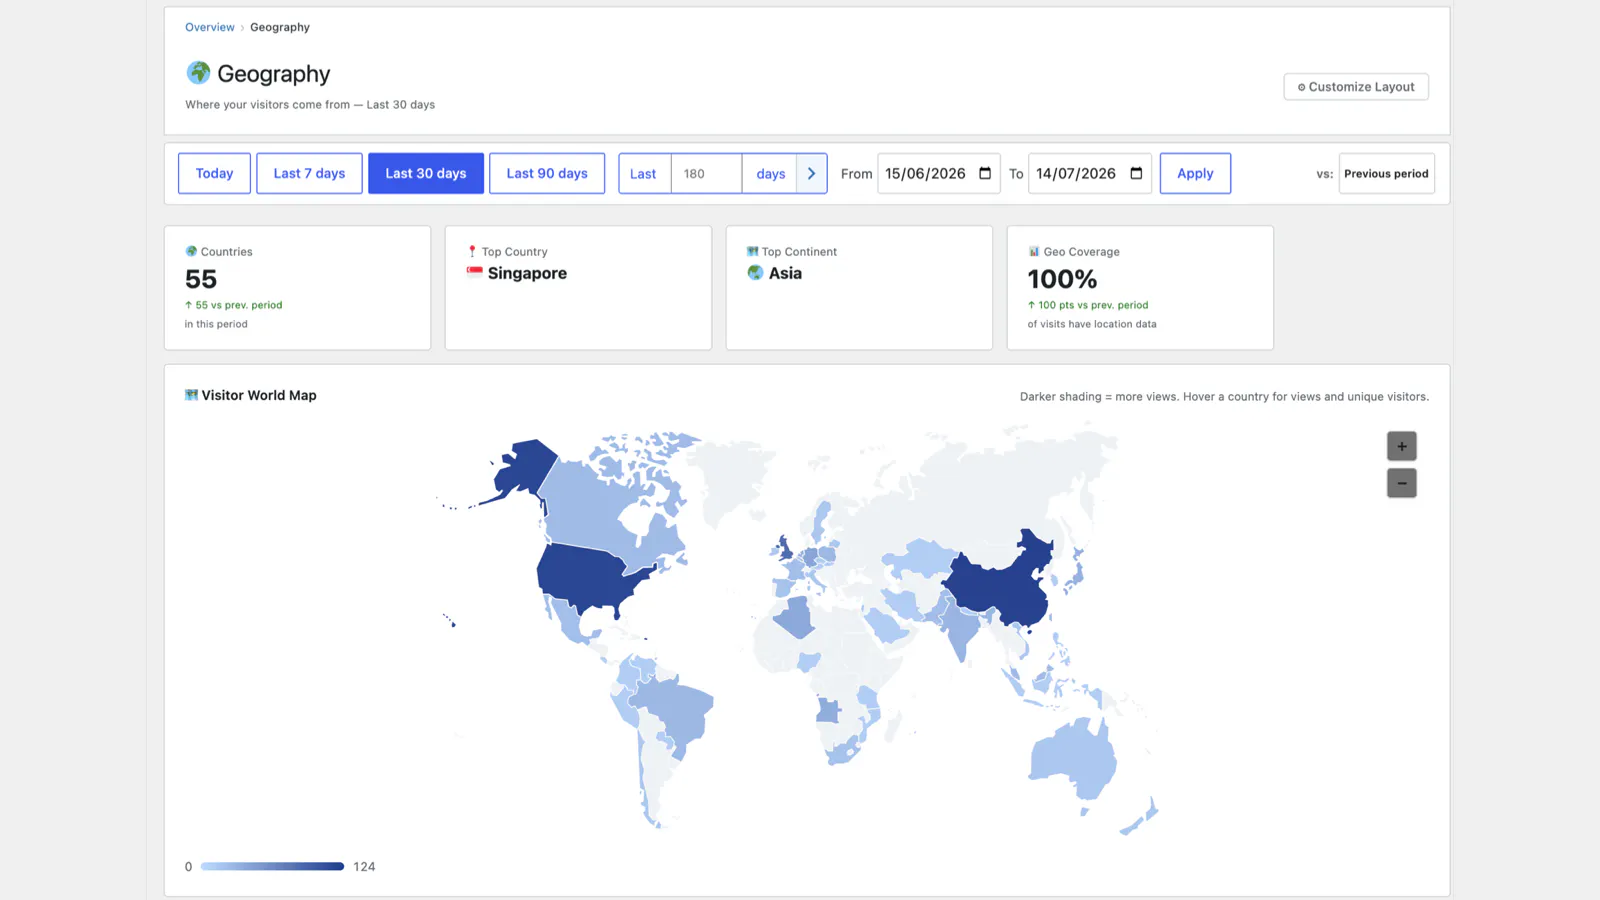
Task: Click the Geo Coverage chart icon
Action: pyautogui.click(x=1034, y=251)
